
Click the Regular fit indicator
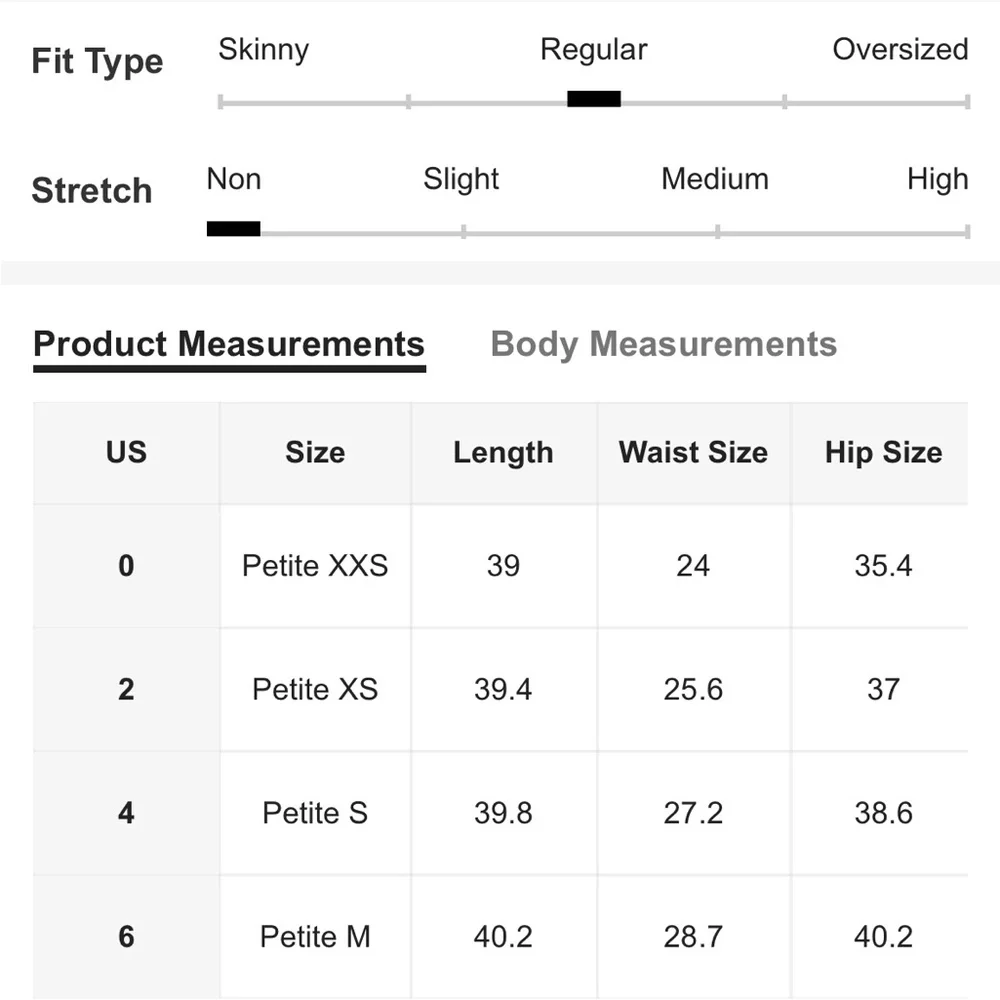[594, 98]
